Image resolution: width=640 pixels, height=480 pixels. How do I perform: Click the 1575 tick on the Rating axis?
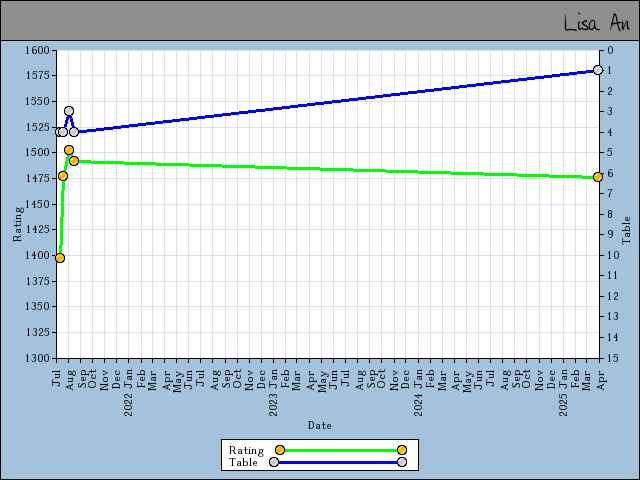pos(37,76)
